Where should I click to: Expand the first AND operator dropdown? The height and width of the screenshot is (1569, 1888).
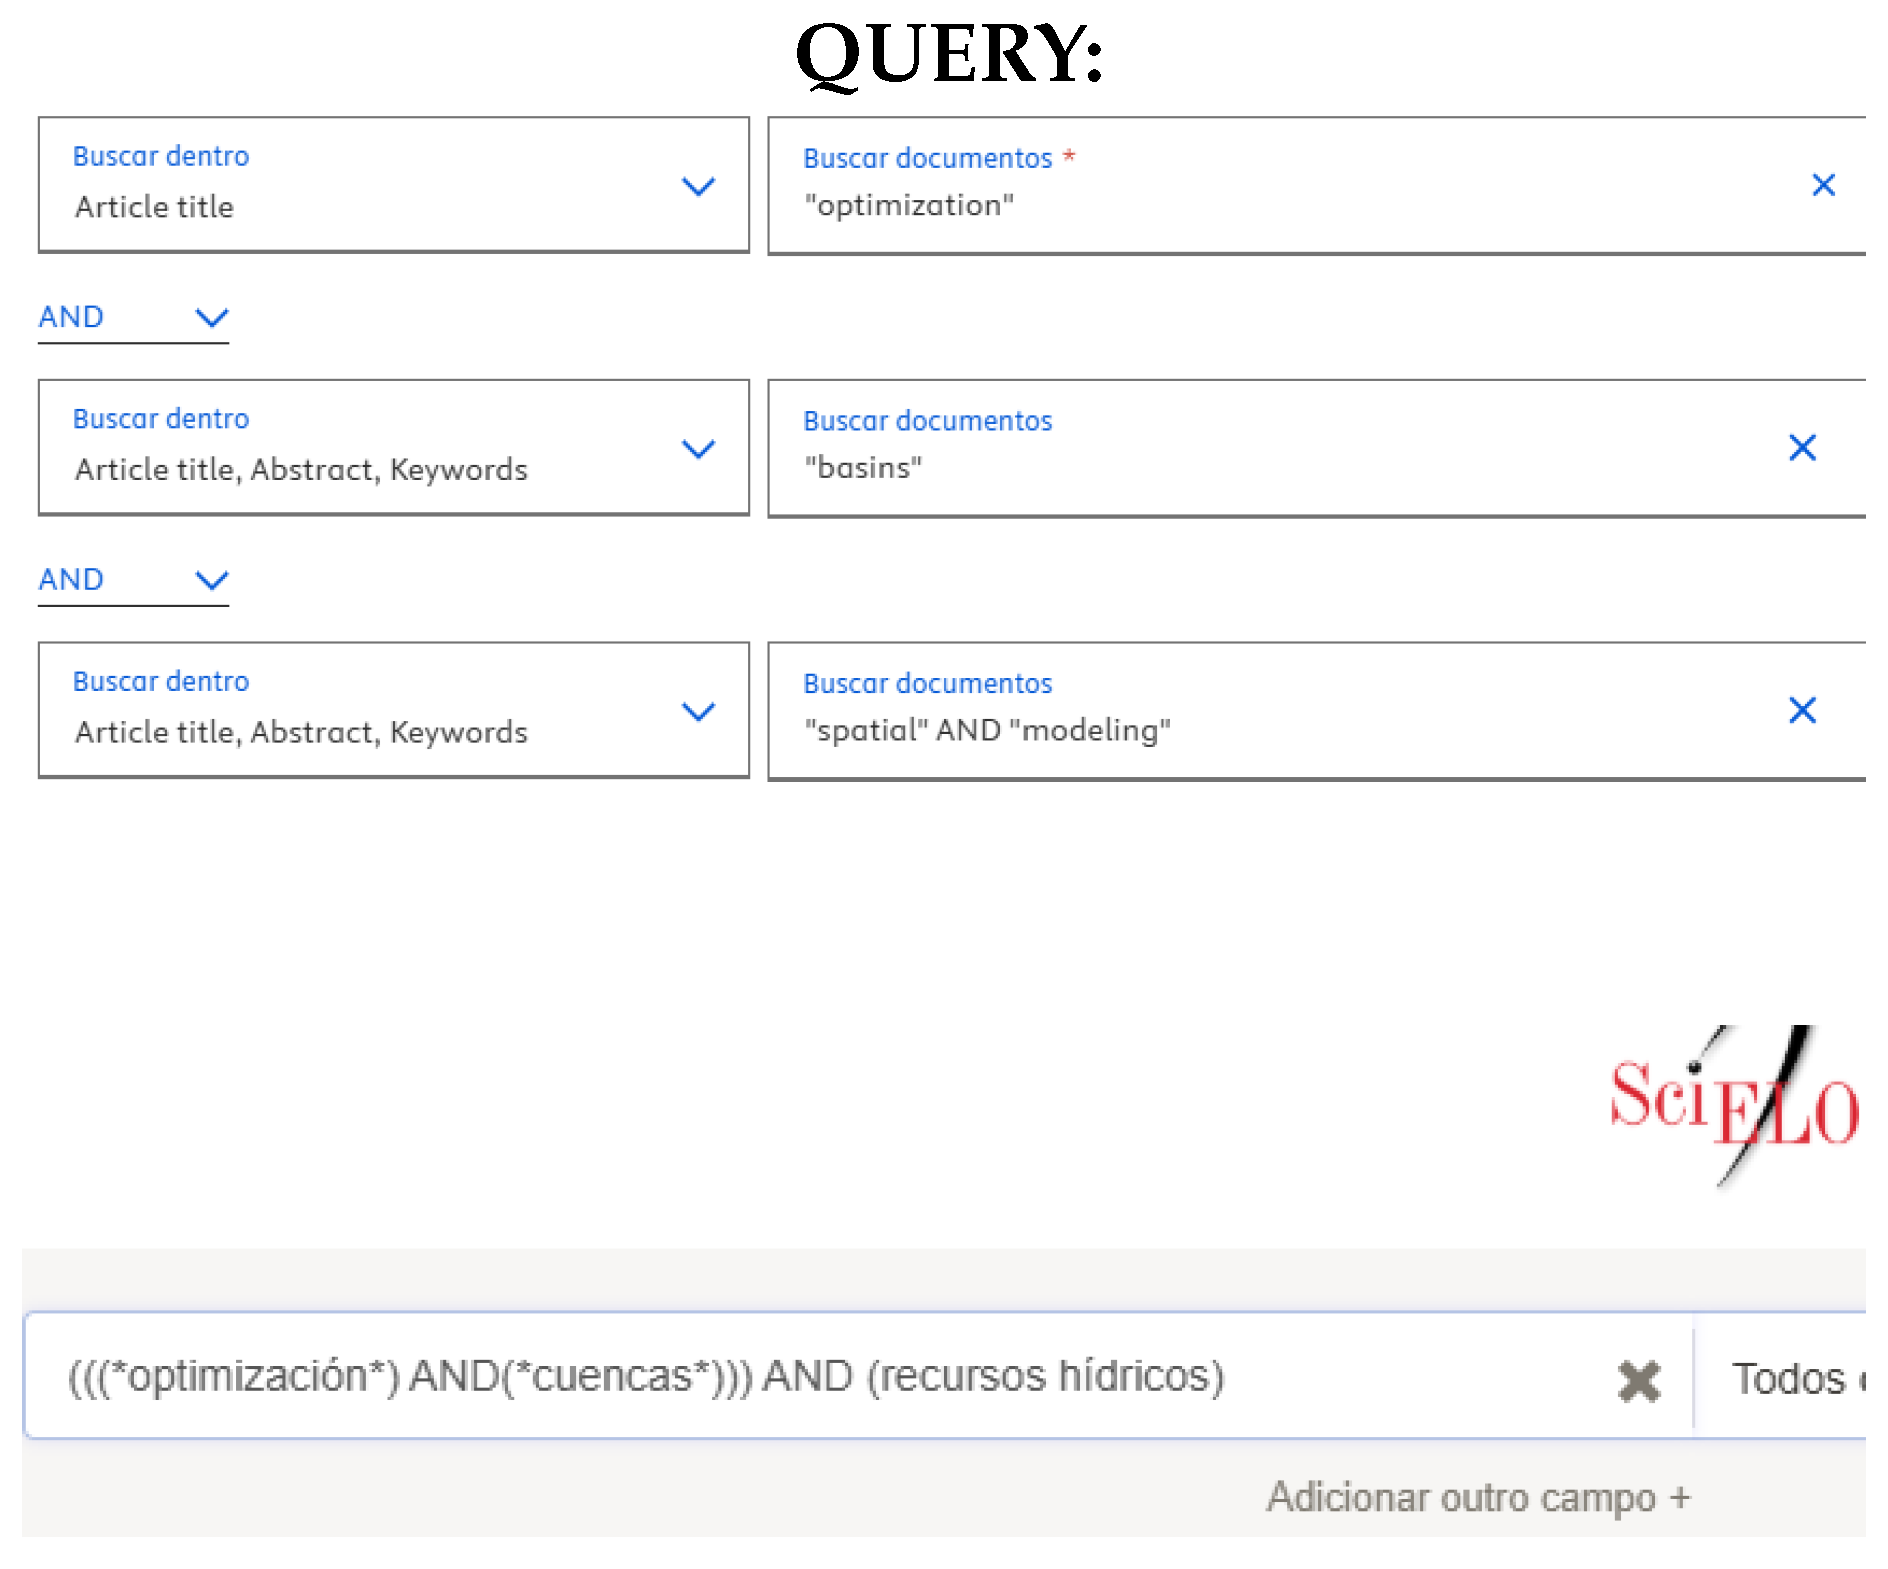pos(211,318)
